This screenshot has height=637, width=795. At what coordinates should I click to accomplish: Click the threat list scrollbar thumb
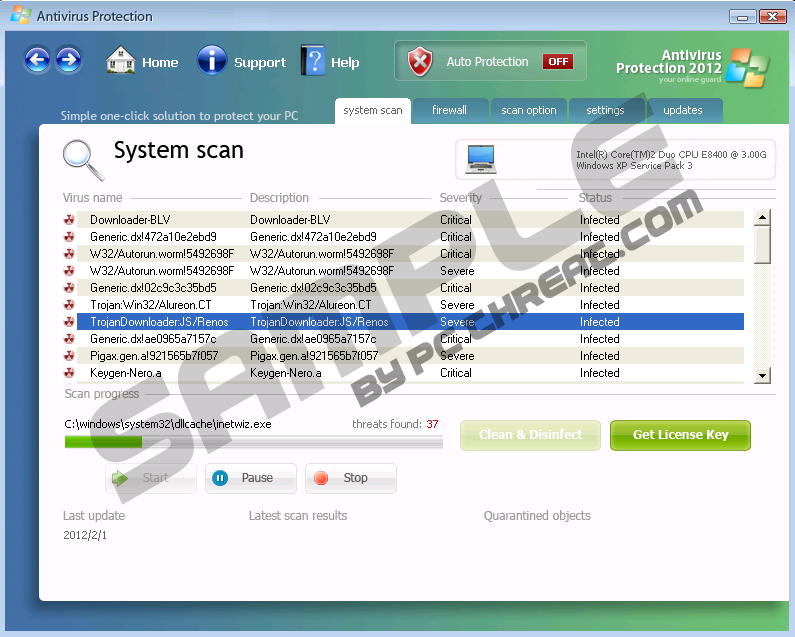point(762,245)
